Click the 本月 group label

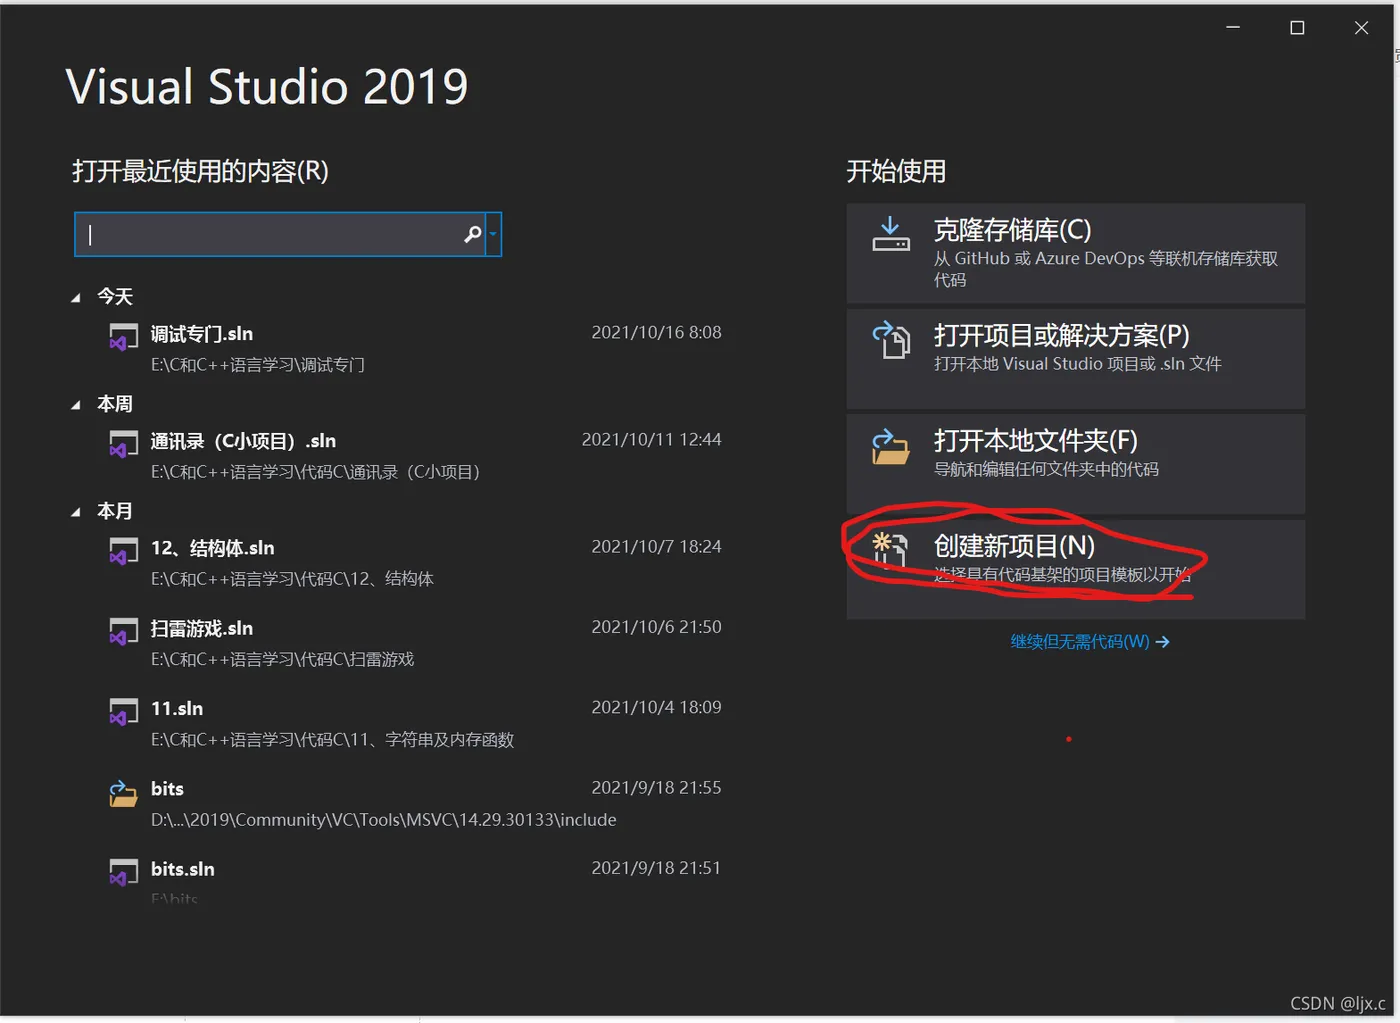pos(115,511)
